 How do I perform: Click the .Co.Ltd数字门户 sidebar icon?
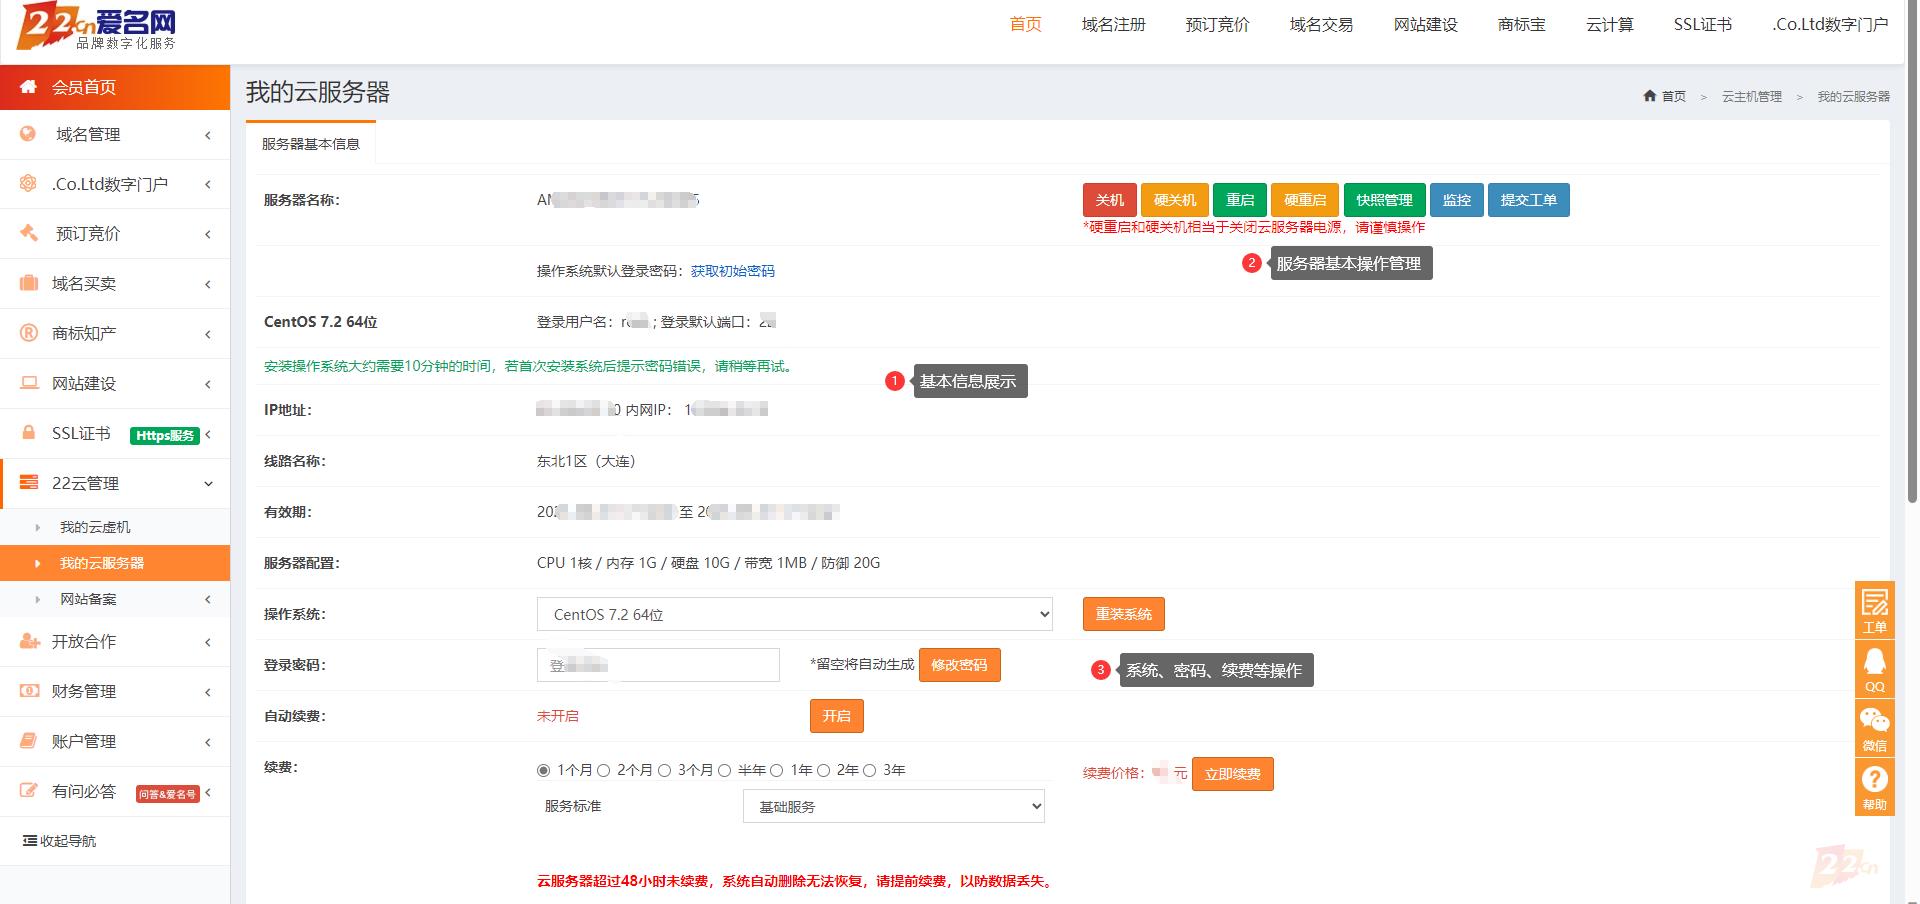[28, 184]
